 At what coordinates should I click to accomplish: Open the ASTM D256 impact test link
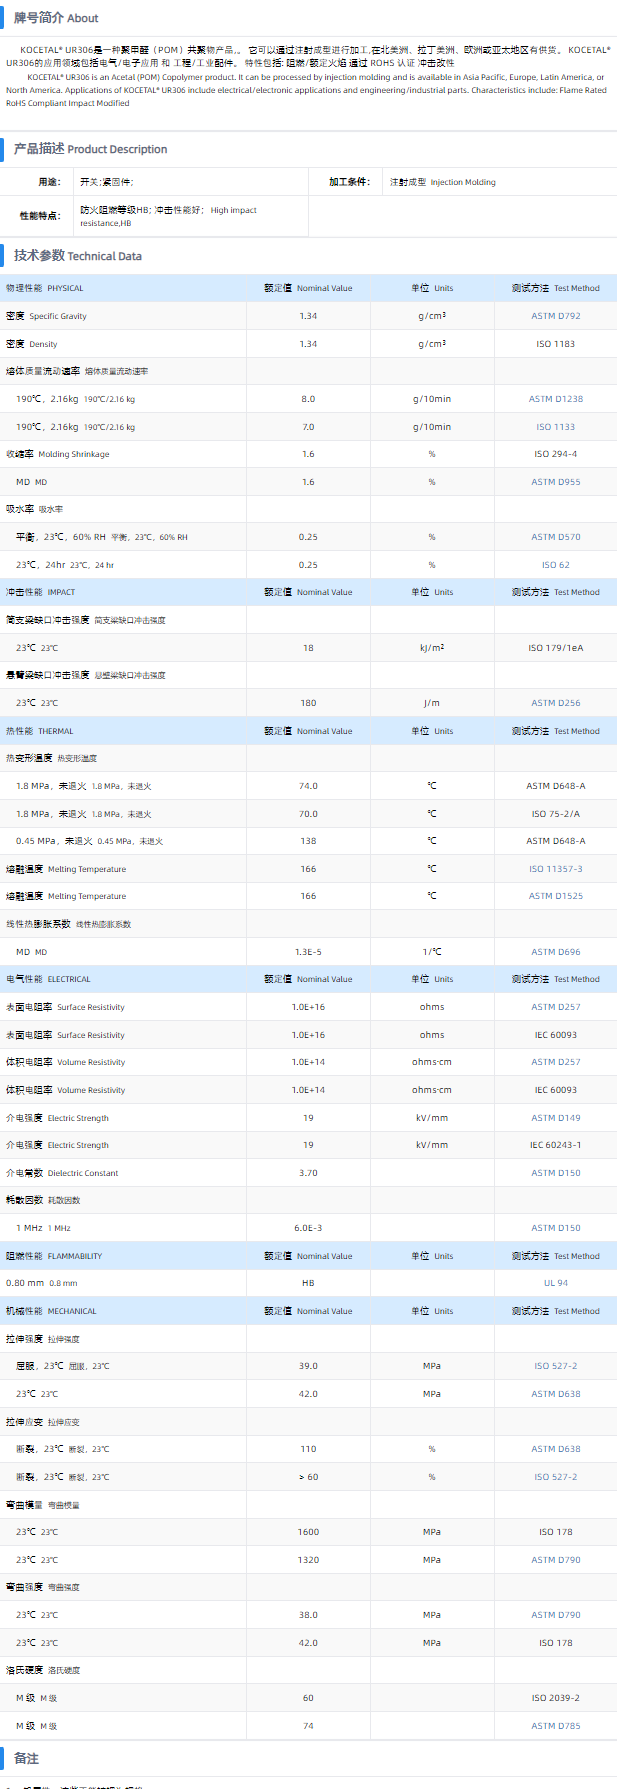pyautogui.click(x=555, y=703)
